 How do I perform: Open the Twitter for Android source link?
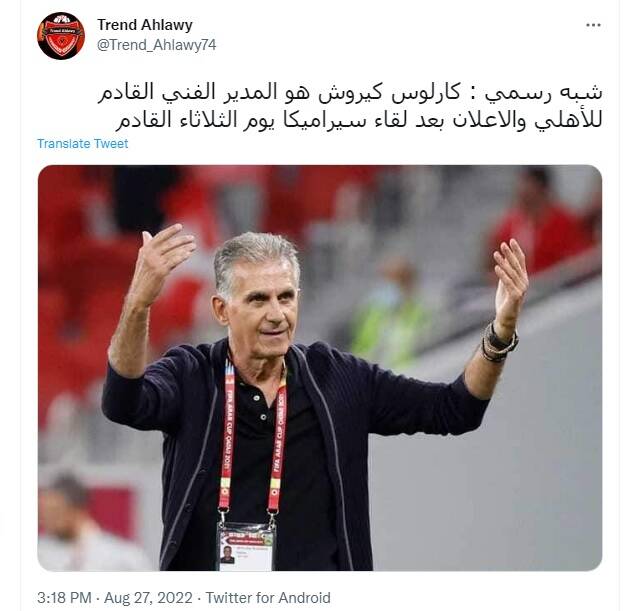268,598
